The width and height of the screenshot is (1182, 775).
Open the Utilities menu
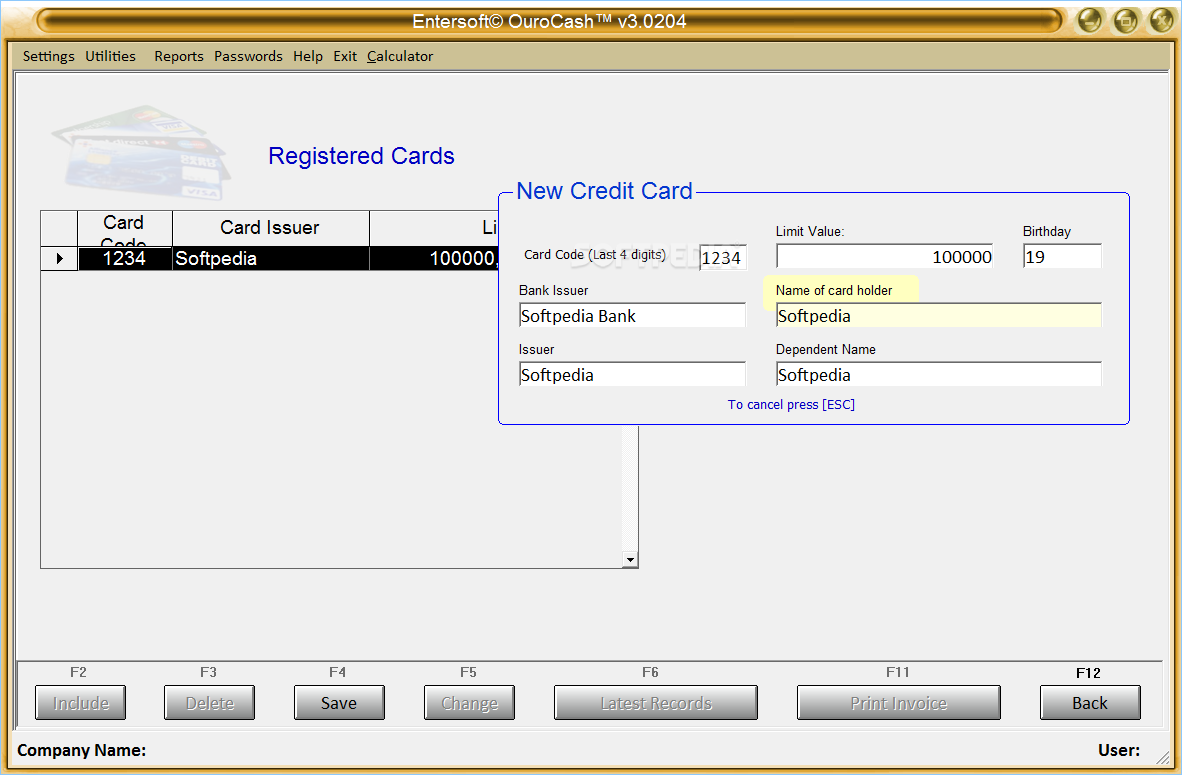(x=110, y=57)
